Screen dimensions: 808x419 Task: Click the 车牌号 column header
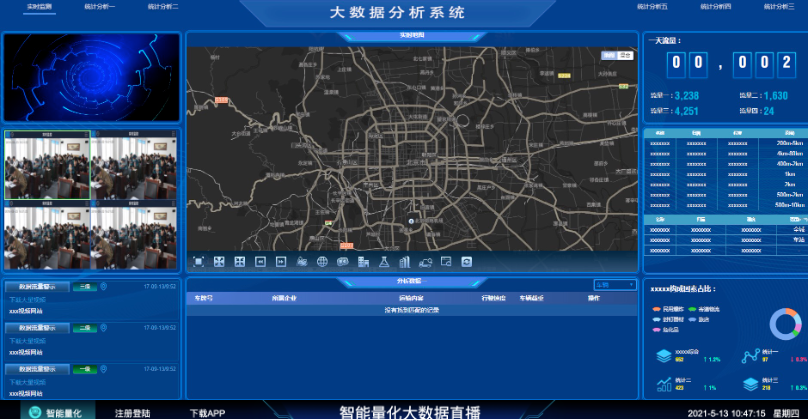tap(204, 298)
